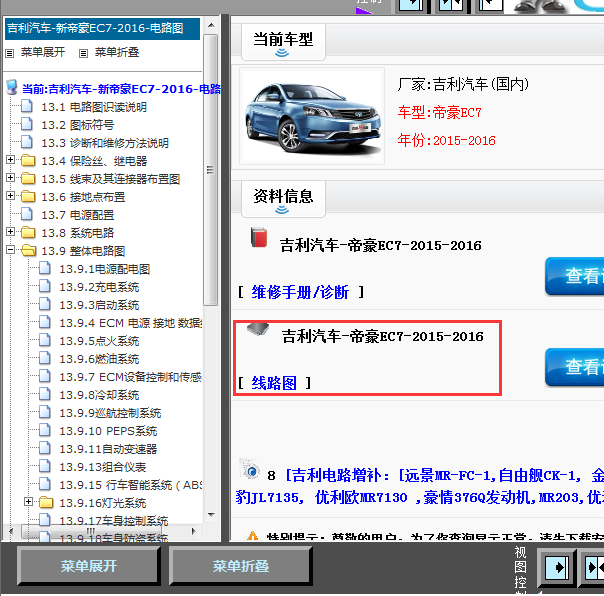Open 13.7 电源配置 document

(77, 215)
